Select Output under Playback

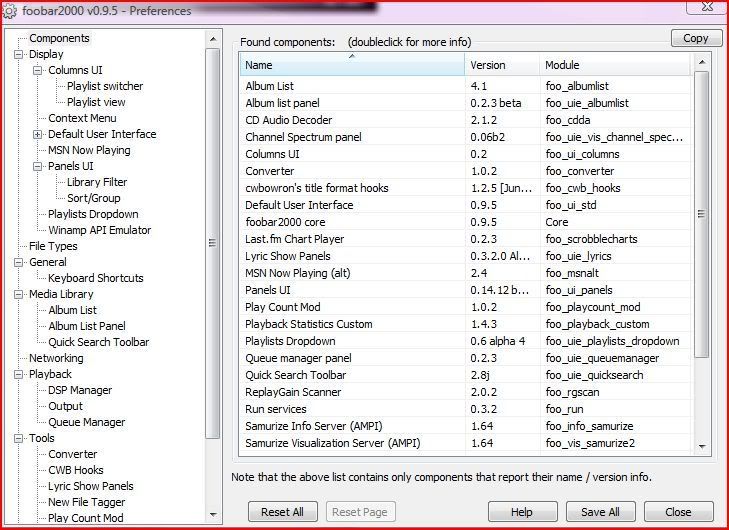[x=65, y=406]
